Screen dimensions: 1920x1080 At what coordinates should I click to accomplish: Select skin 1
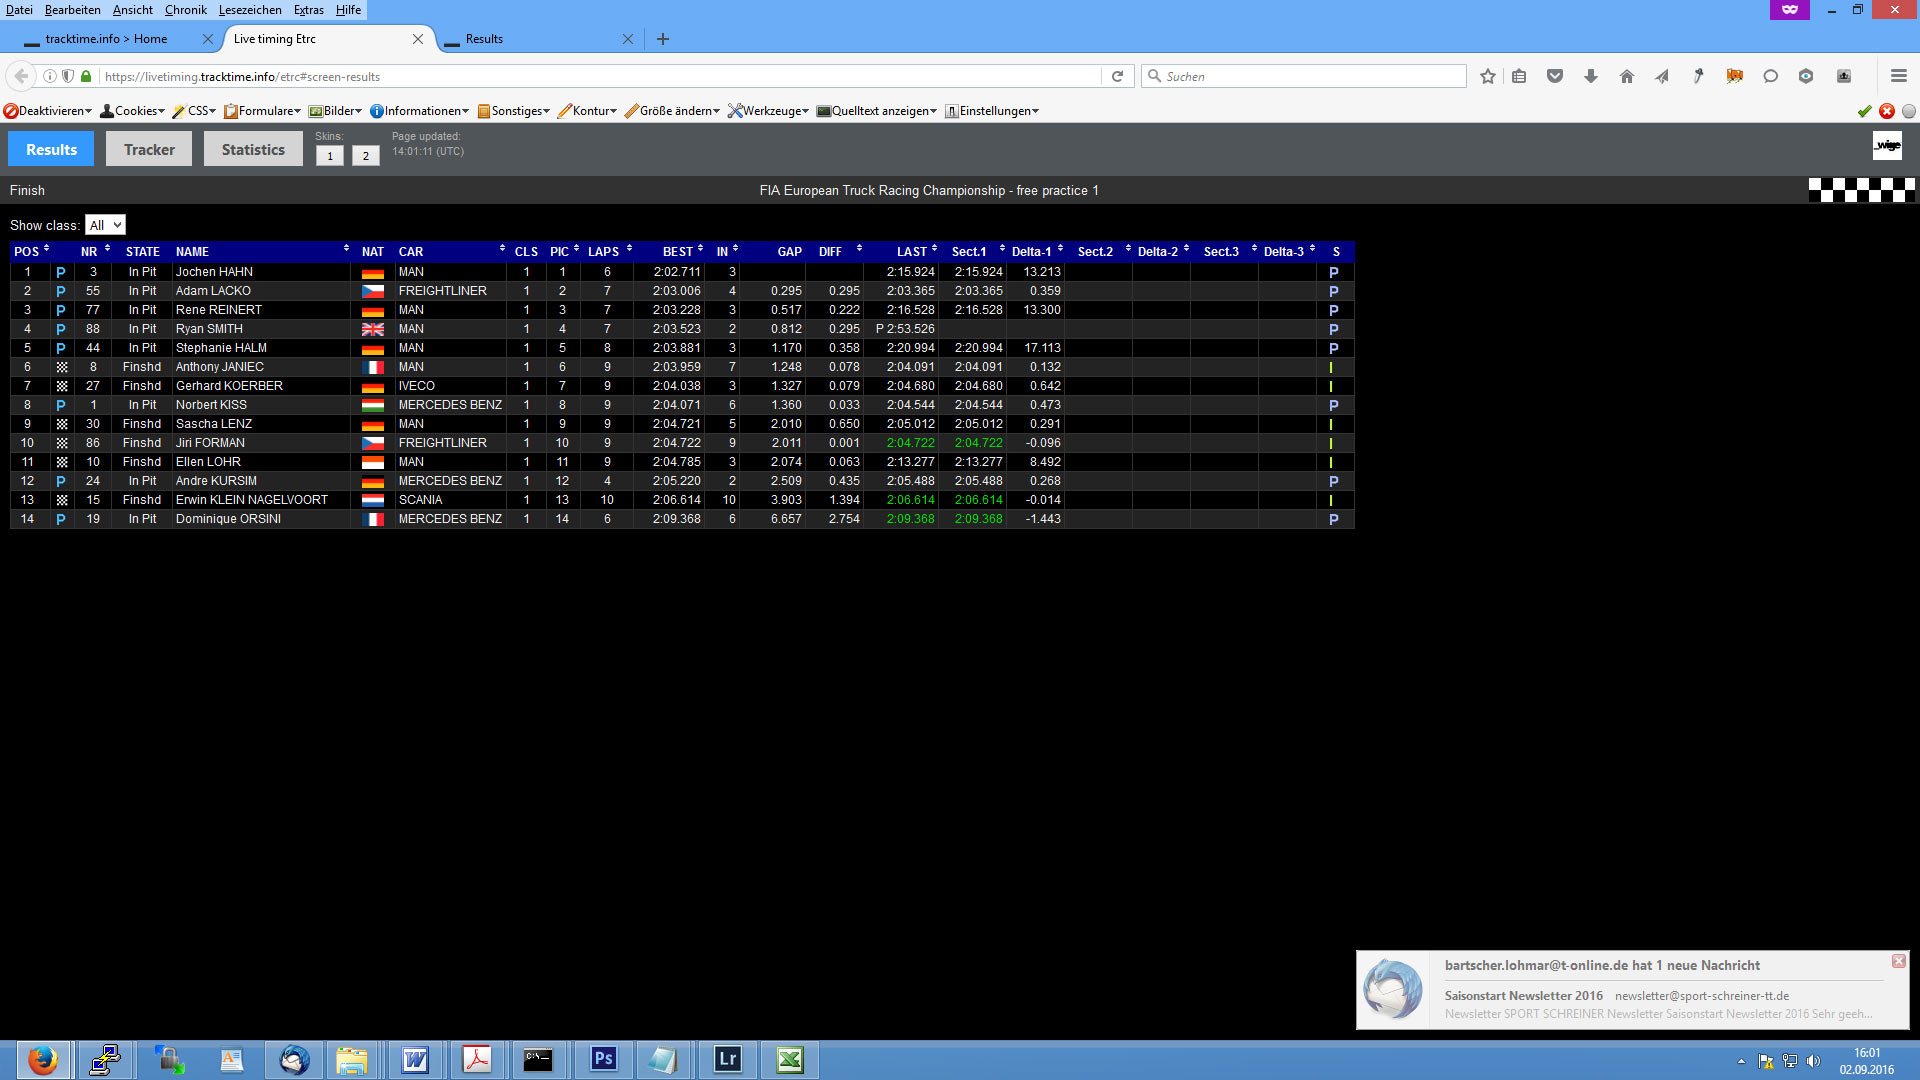click(330, 156)
